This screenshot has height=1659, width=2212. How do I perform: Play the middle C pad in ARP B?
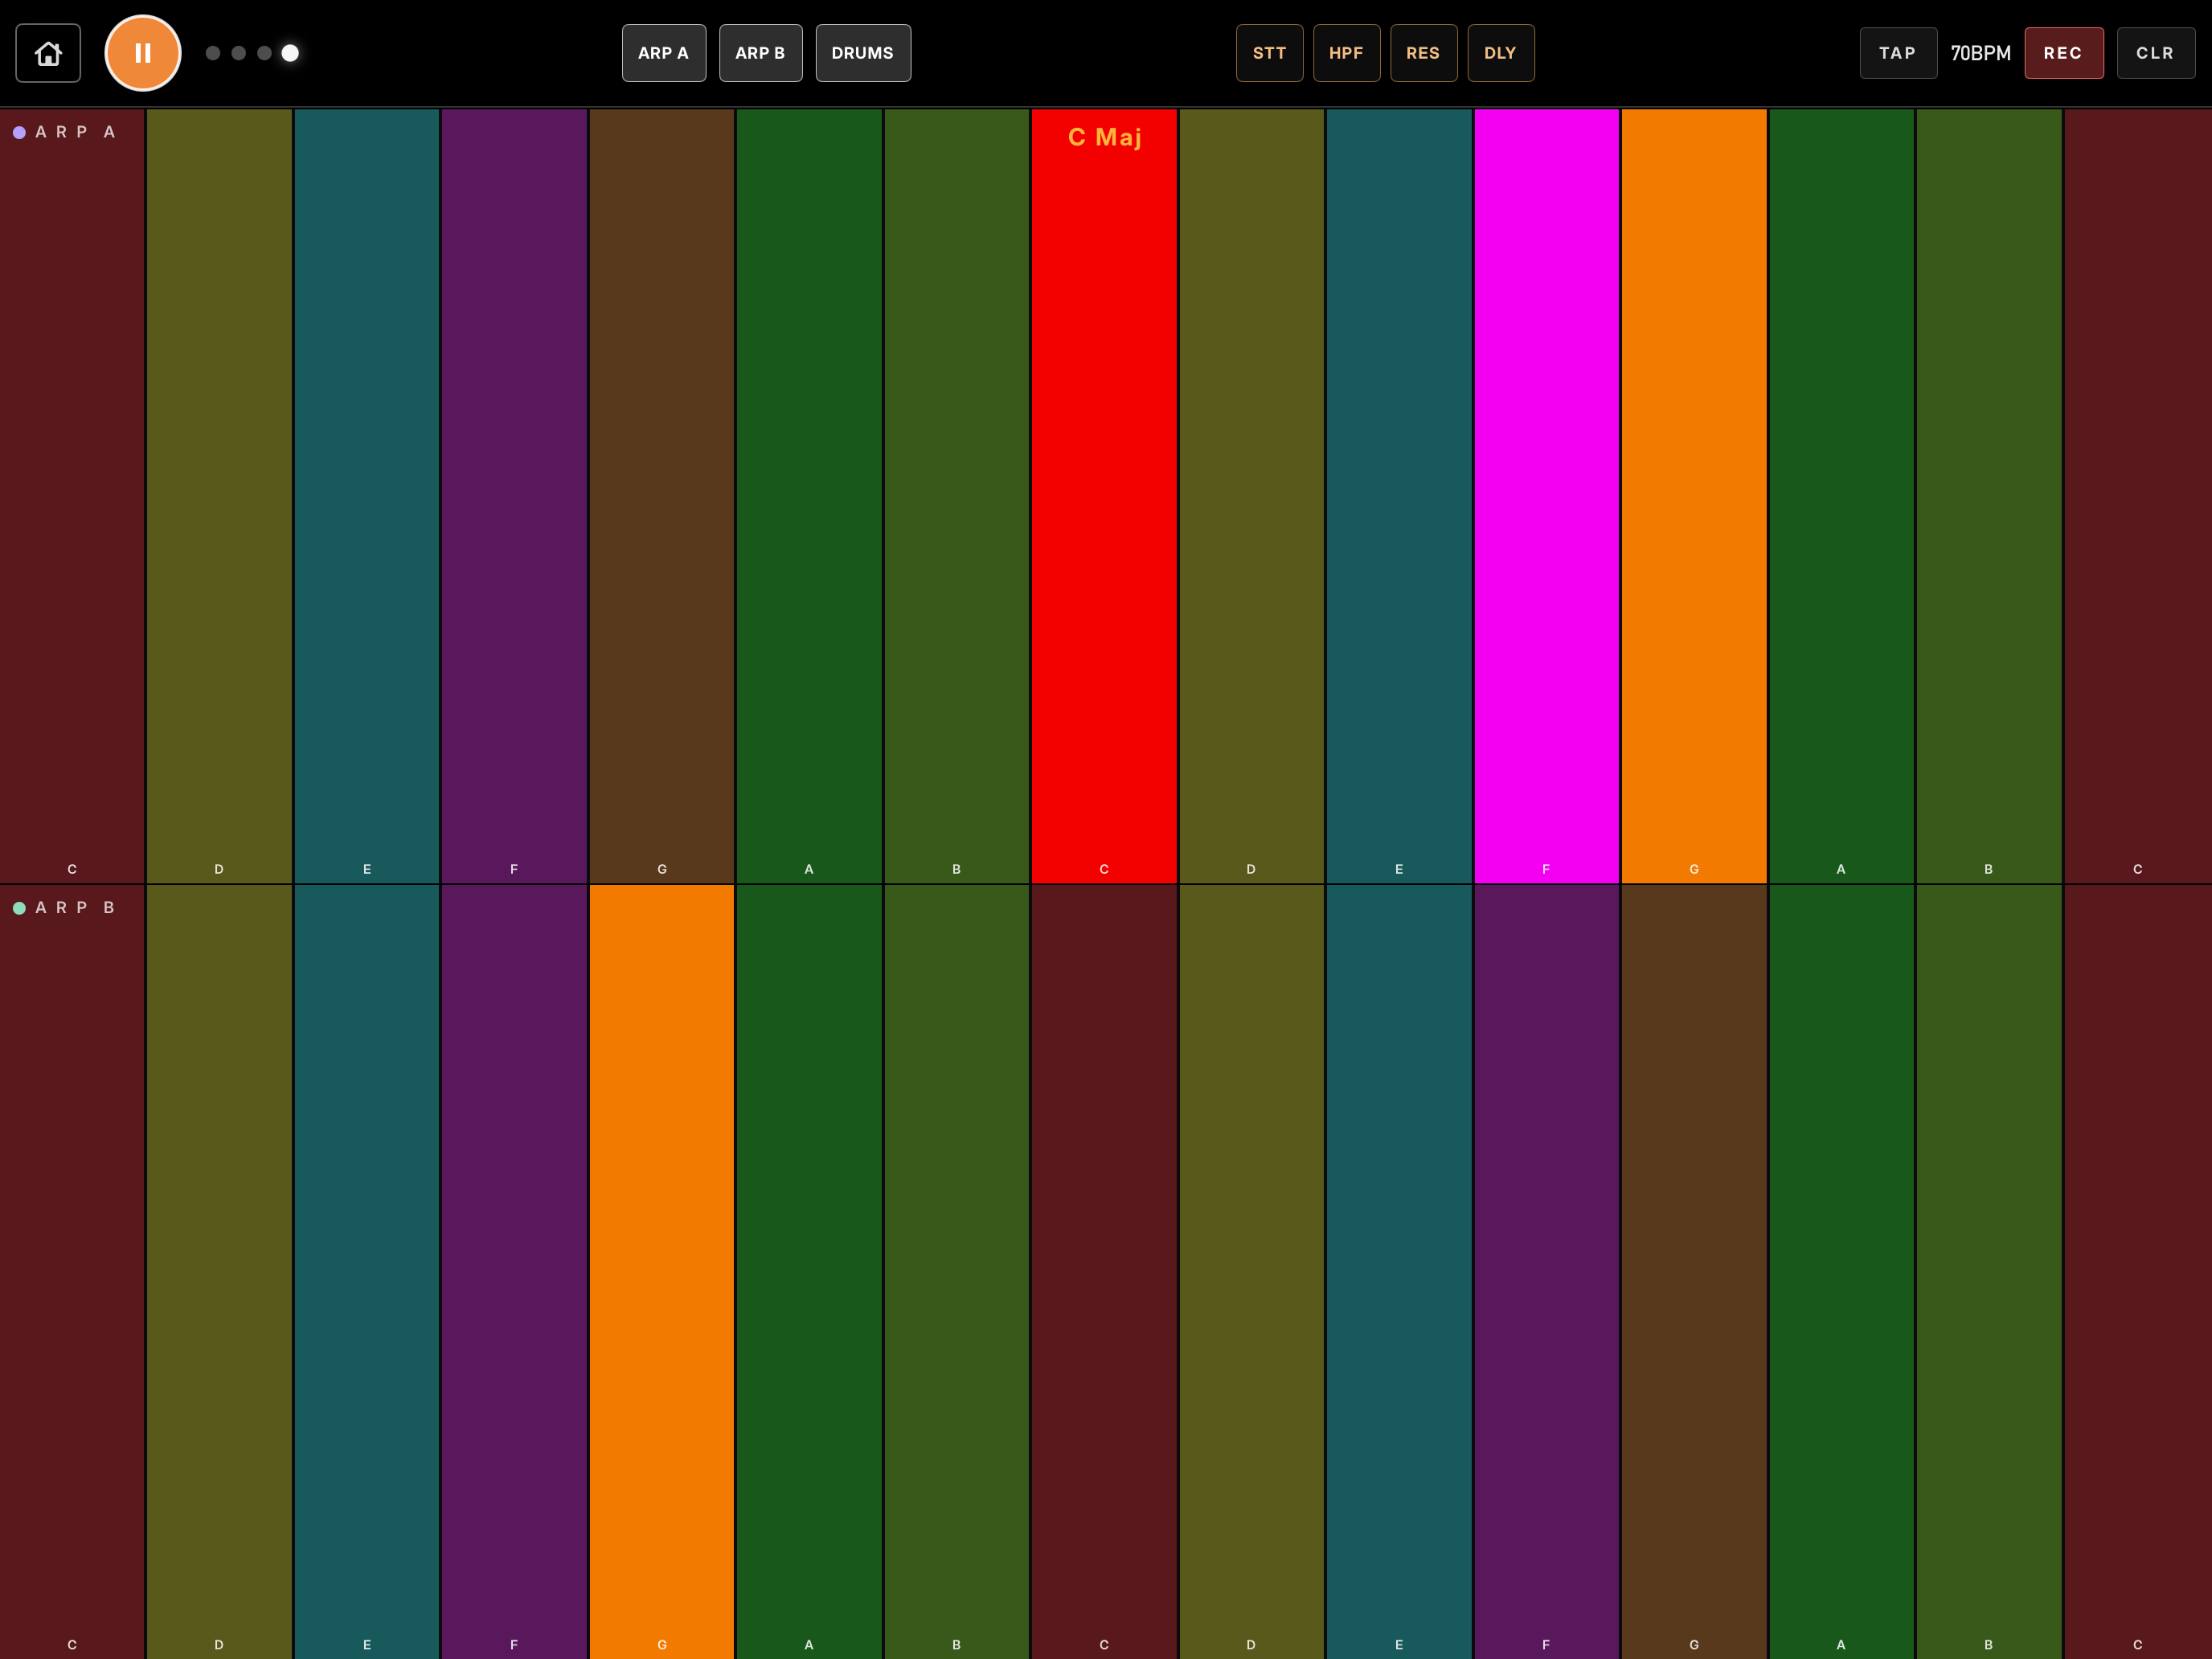[1104, 1272]
